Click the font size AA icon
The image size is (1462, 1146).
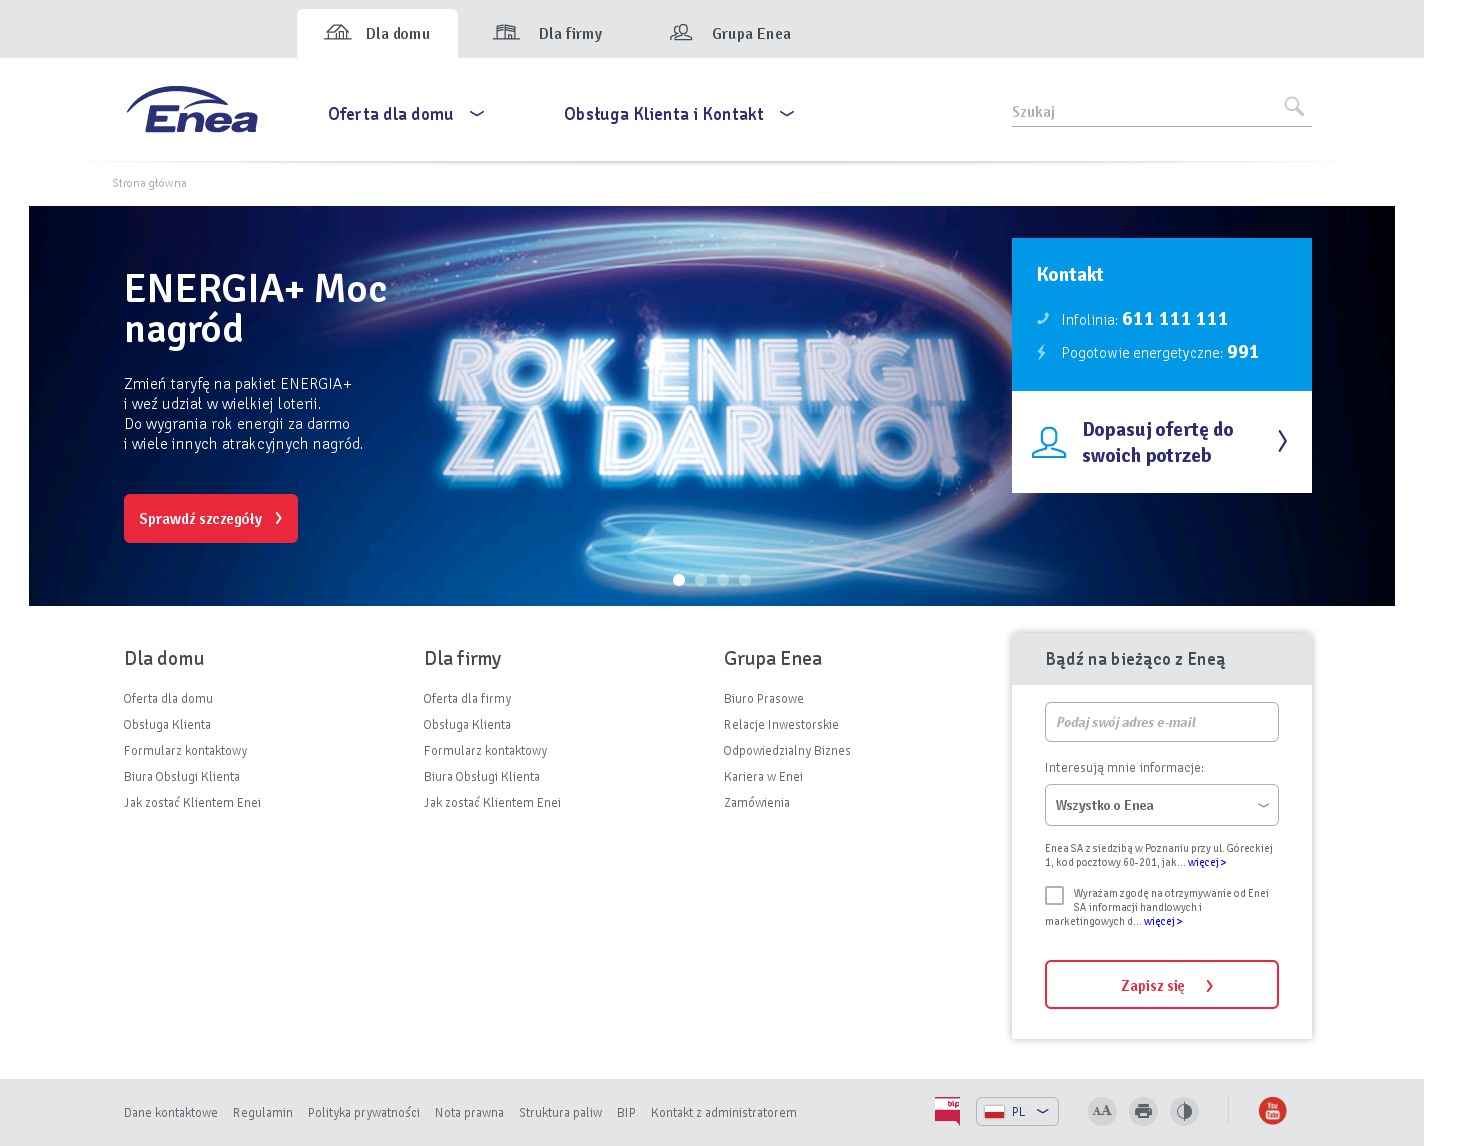[x=1102, y=1111]
